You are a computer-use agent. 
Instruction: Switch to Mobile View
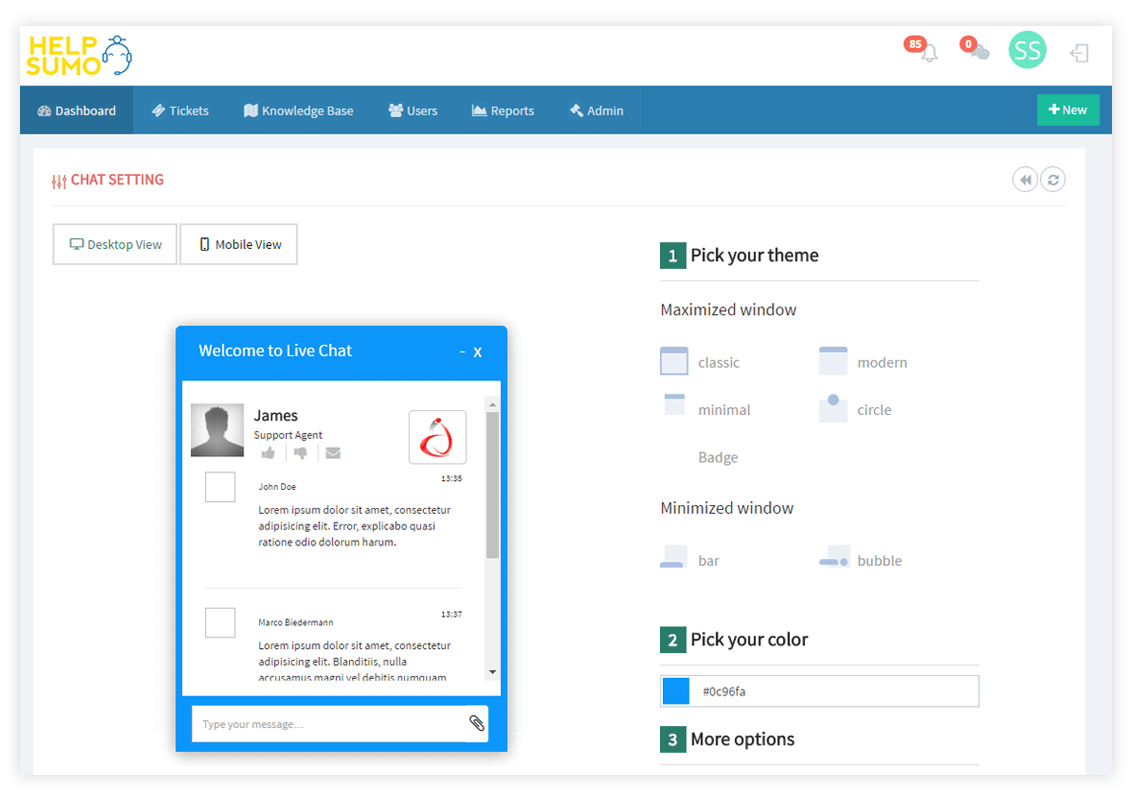click(239, 244)
